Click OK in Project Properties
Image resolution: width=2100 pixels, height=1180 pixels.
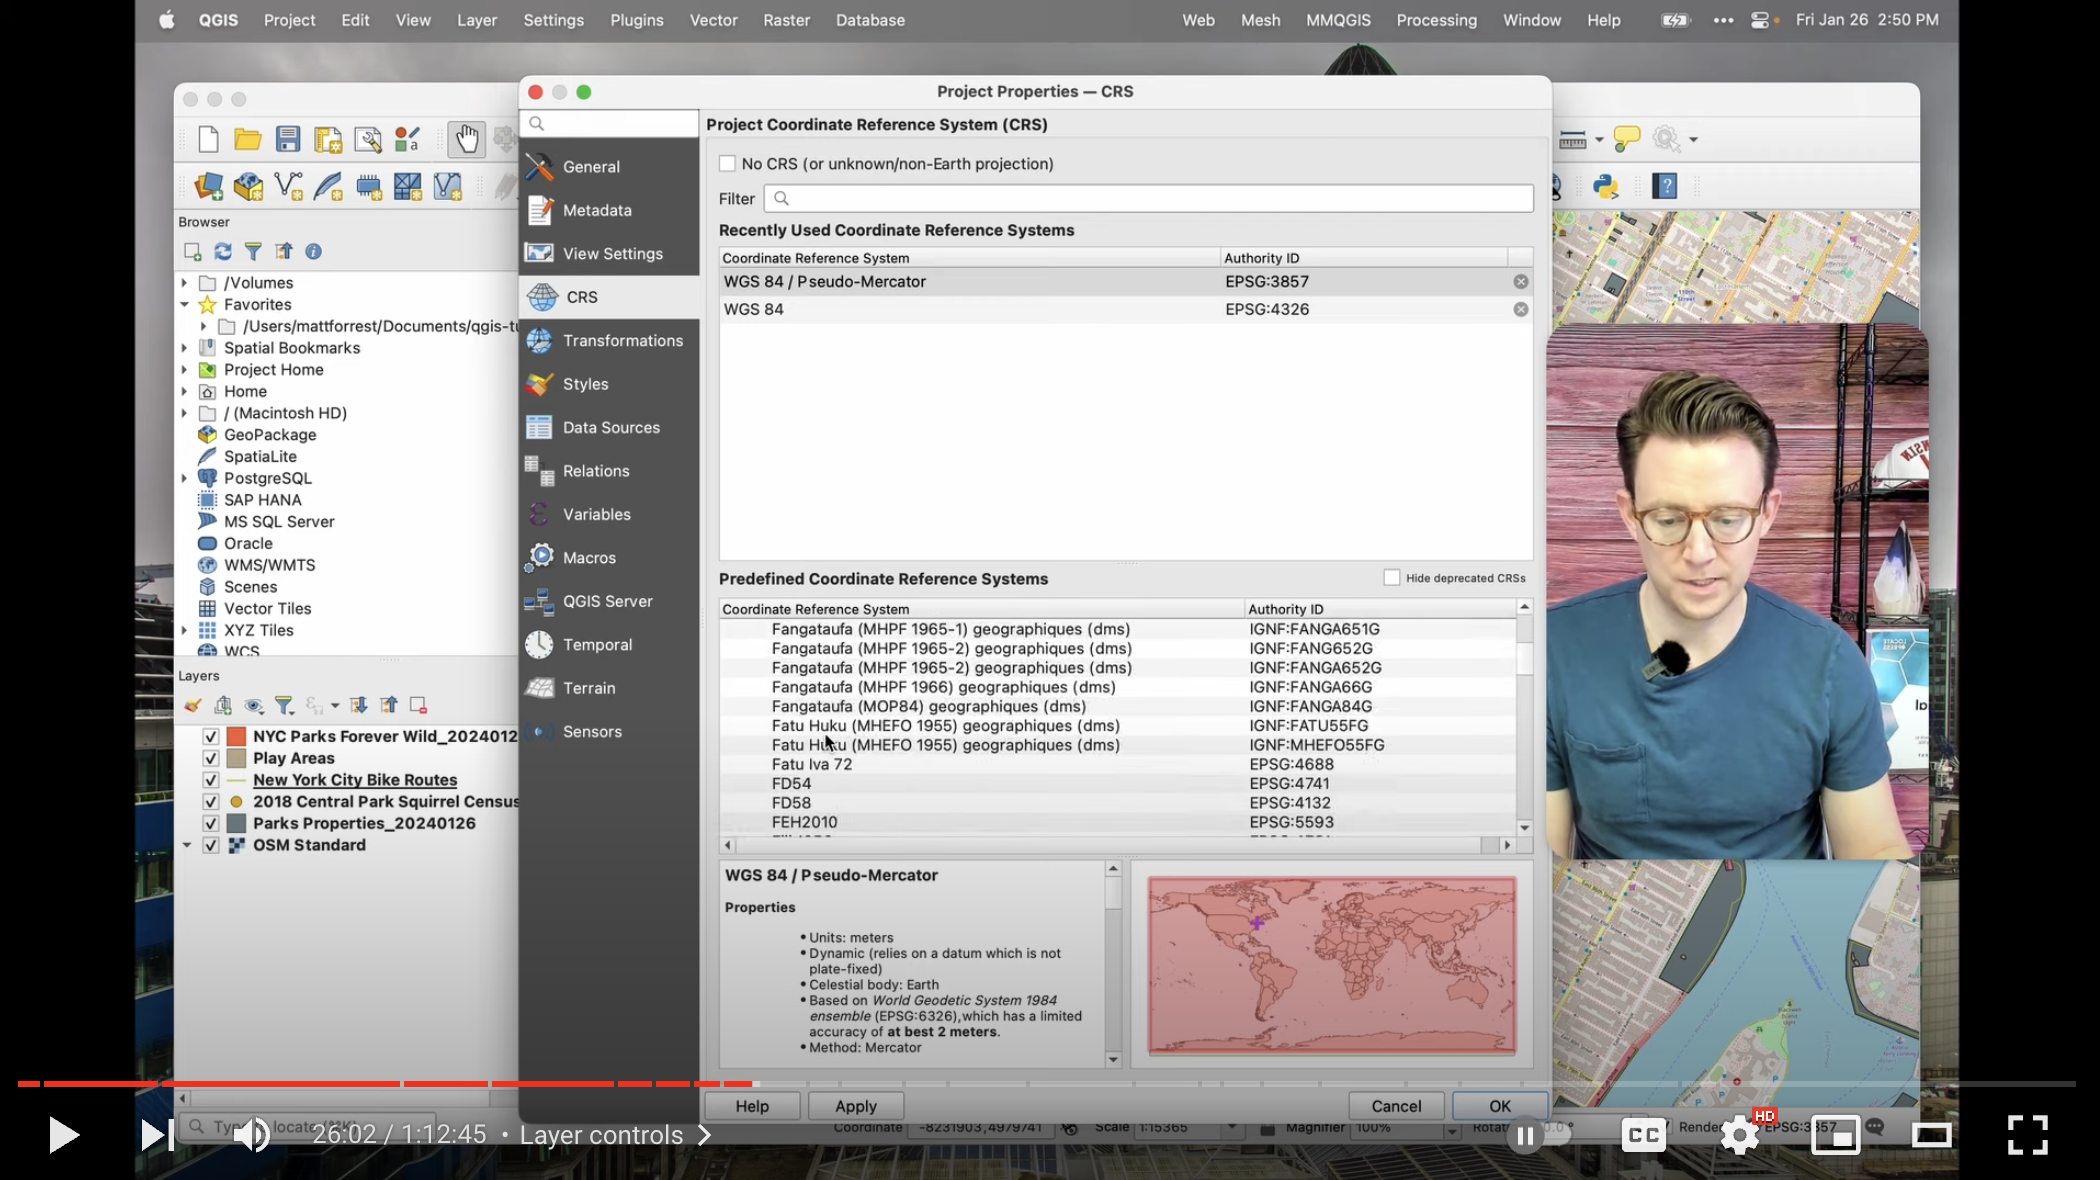[1500, 1106]
